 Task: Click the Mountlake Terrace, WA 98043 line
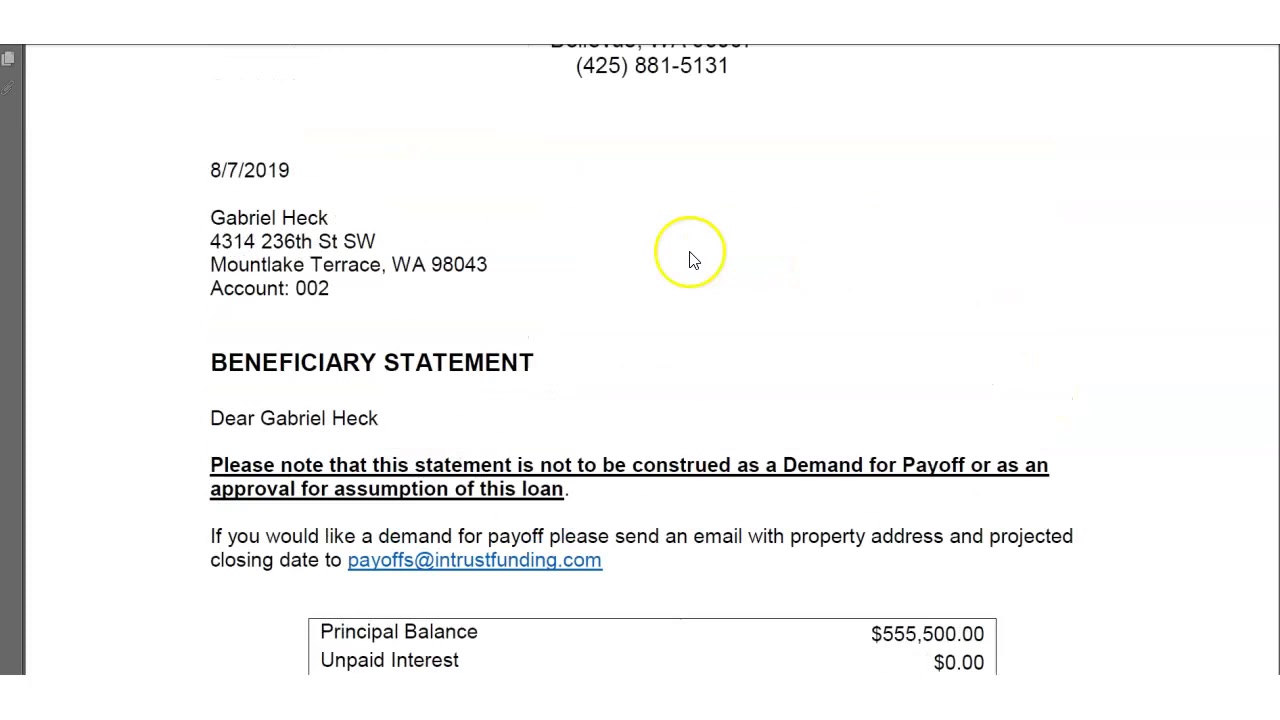[348, 265]
